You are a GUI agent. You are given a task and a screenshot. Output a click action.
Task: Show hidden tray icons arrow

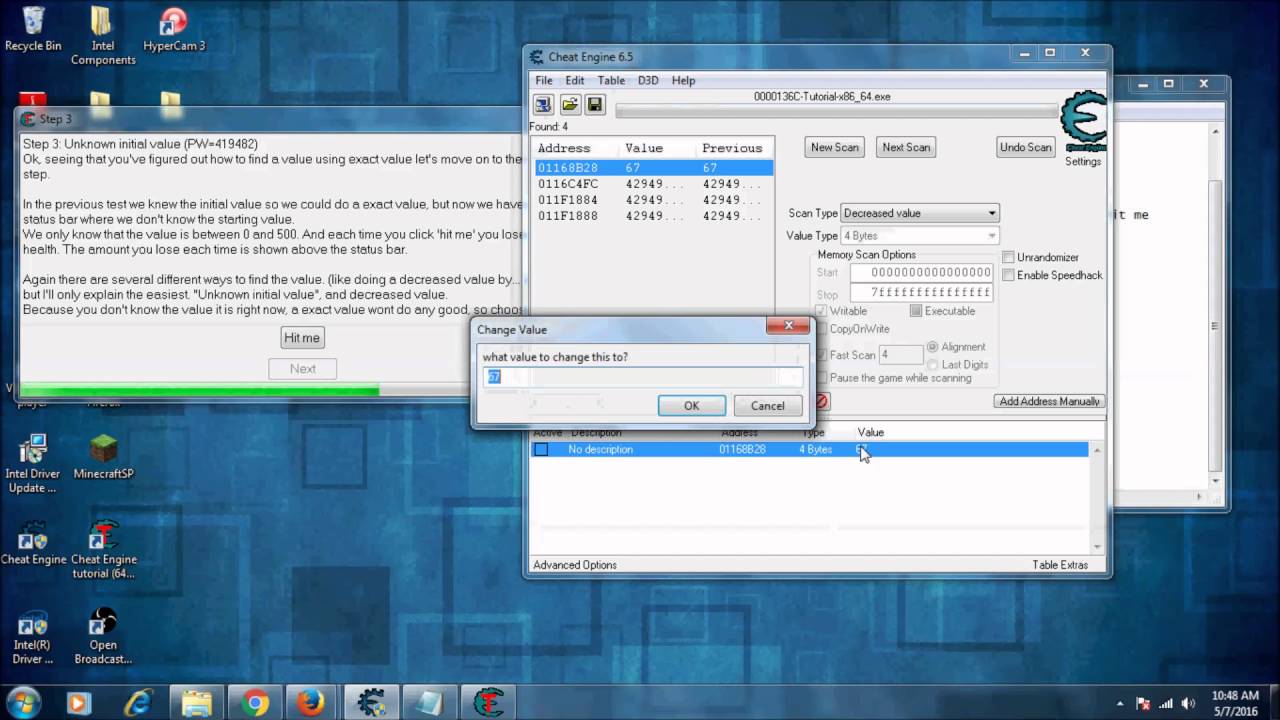(x=1120, y=703)
